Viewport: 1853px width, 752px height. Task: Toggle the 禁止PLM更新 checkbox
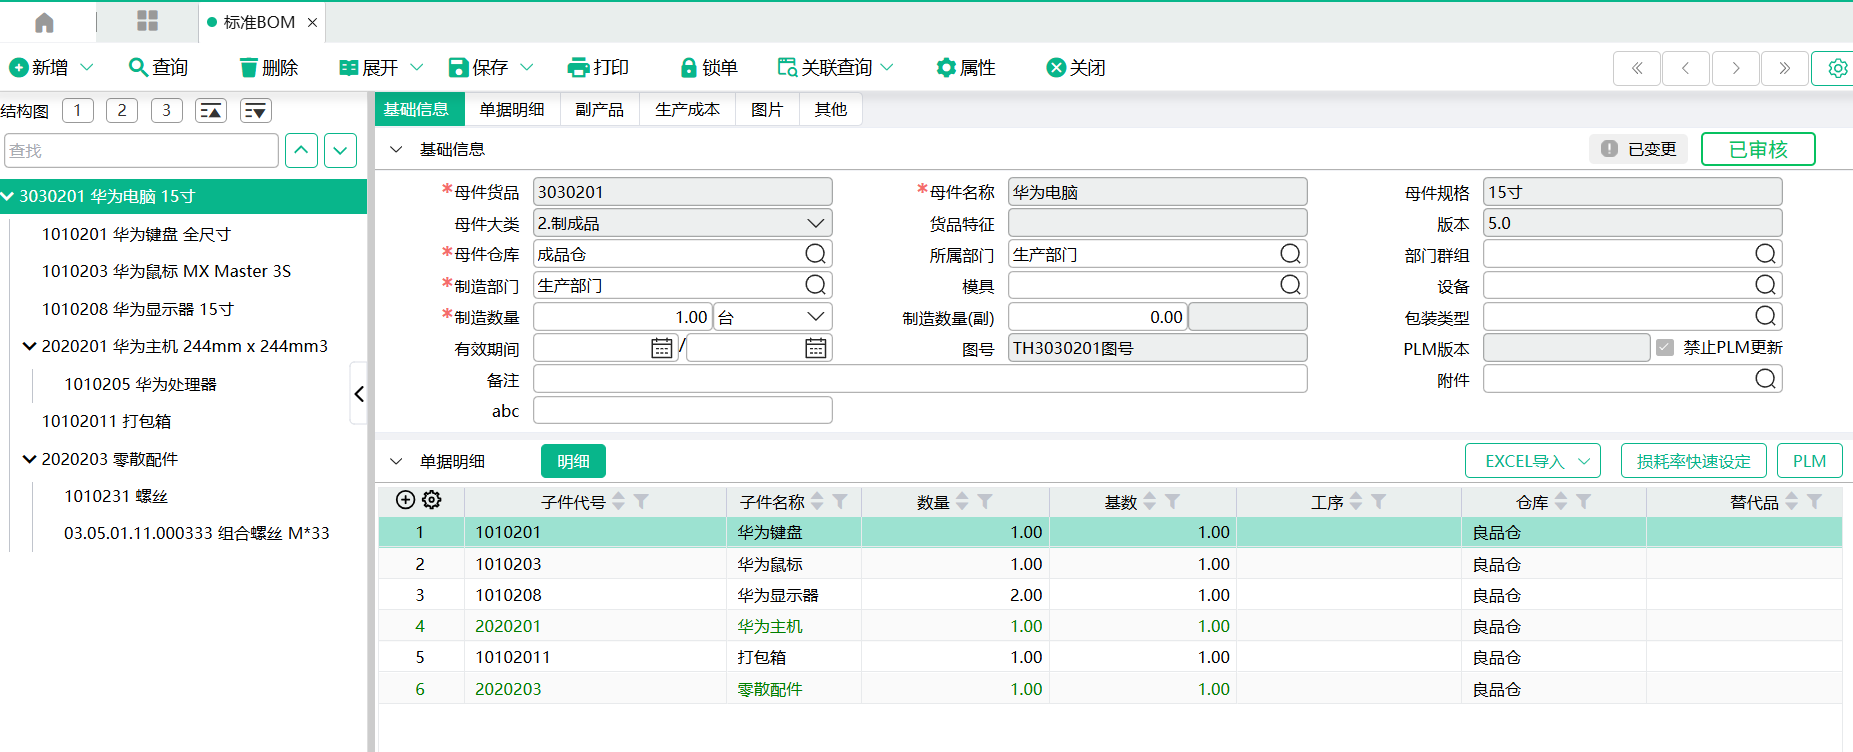[x=1665, y=347]
